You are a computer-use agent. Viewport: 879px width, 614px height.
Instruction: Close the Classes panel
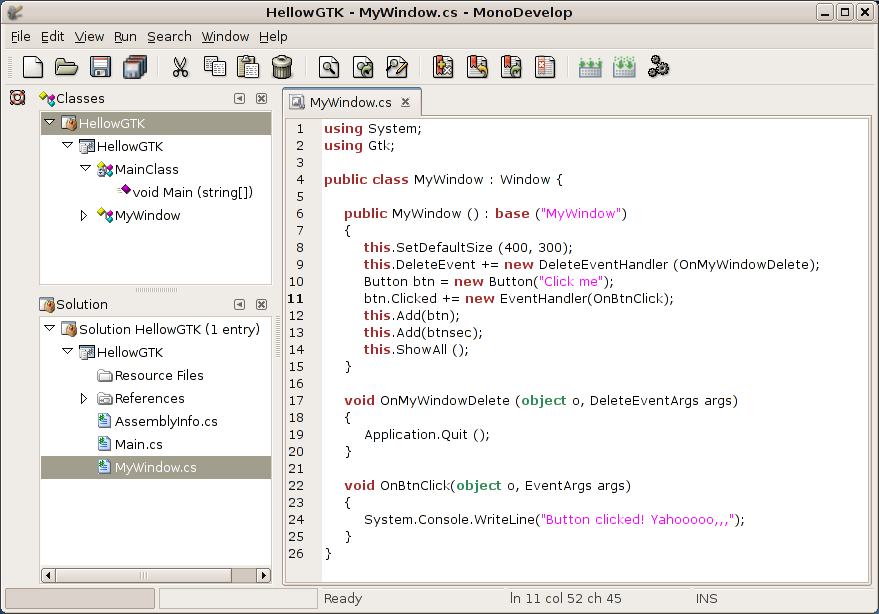point(261,99)
